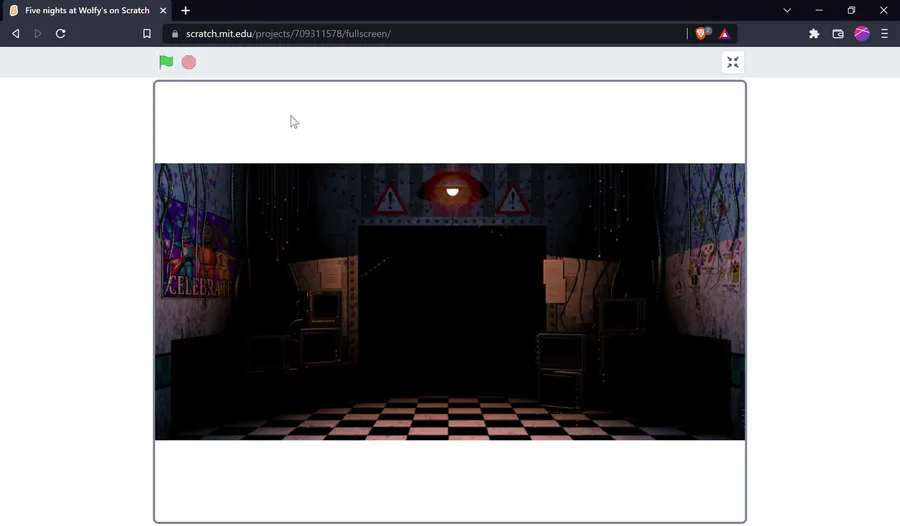Exit fullscreen mode using collapse arrows icon

732,62
